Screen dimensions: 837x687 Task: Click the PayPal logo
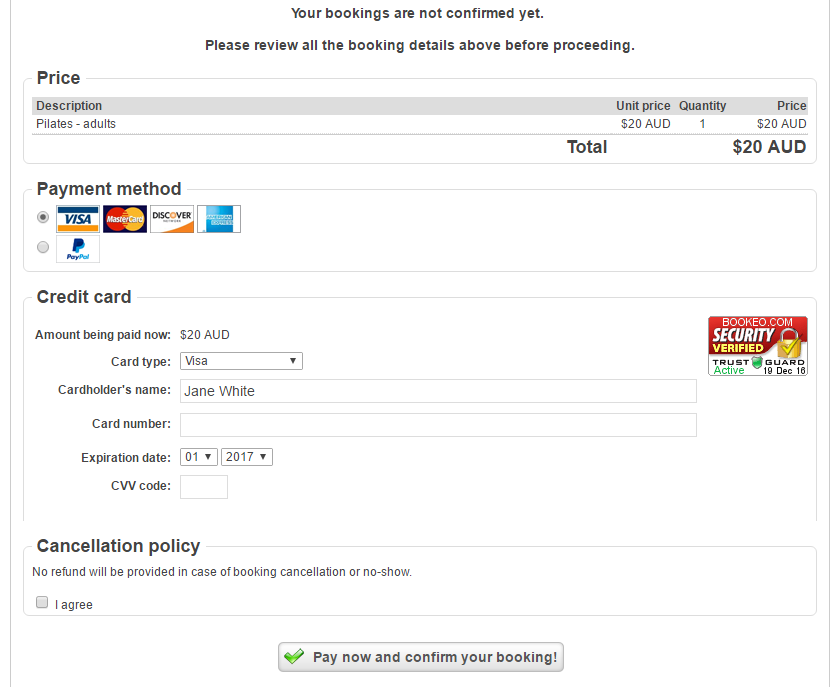(x=77, y=249)
